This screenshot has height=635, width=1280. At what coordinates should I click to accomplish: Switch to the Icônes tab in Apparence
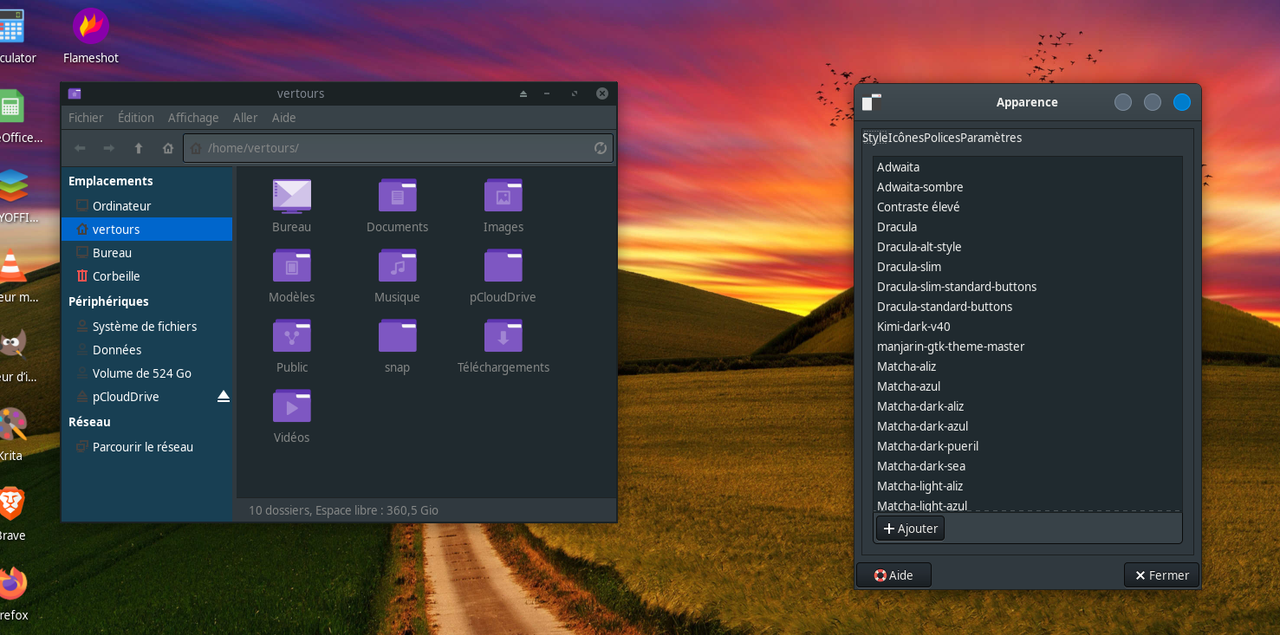pos(906,138)
